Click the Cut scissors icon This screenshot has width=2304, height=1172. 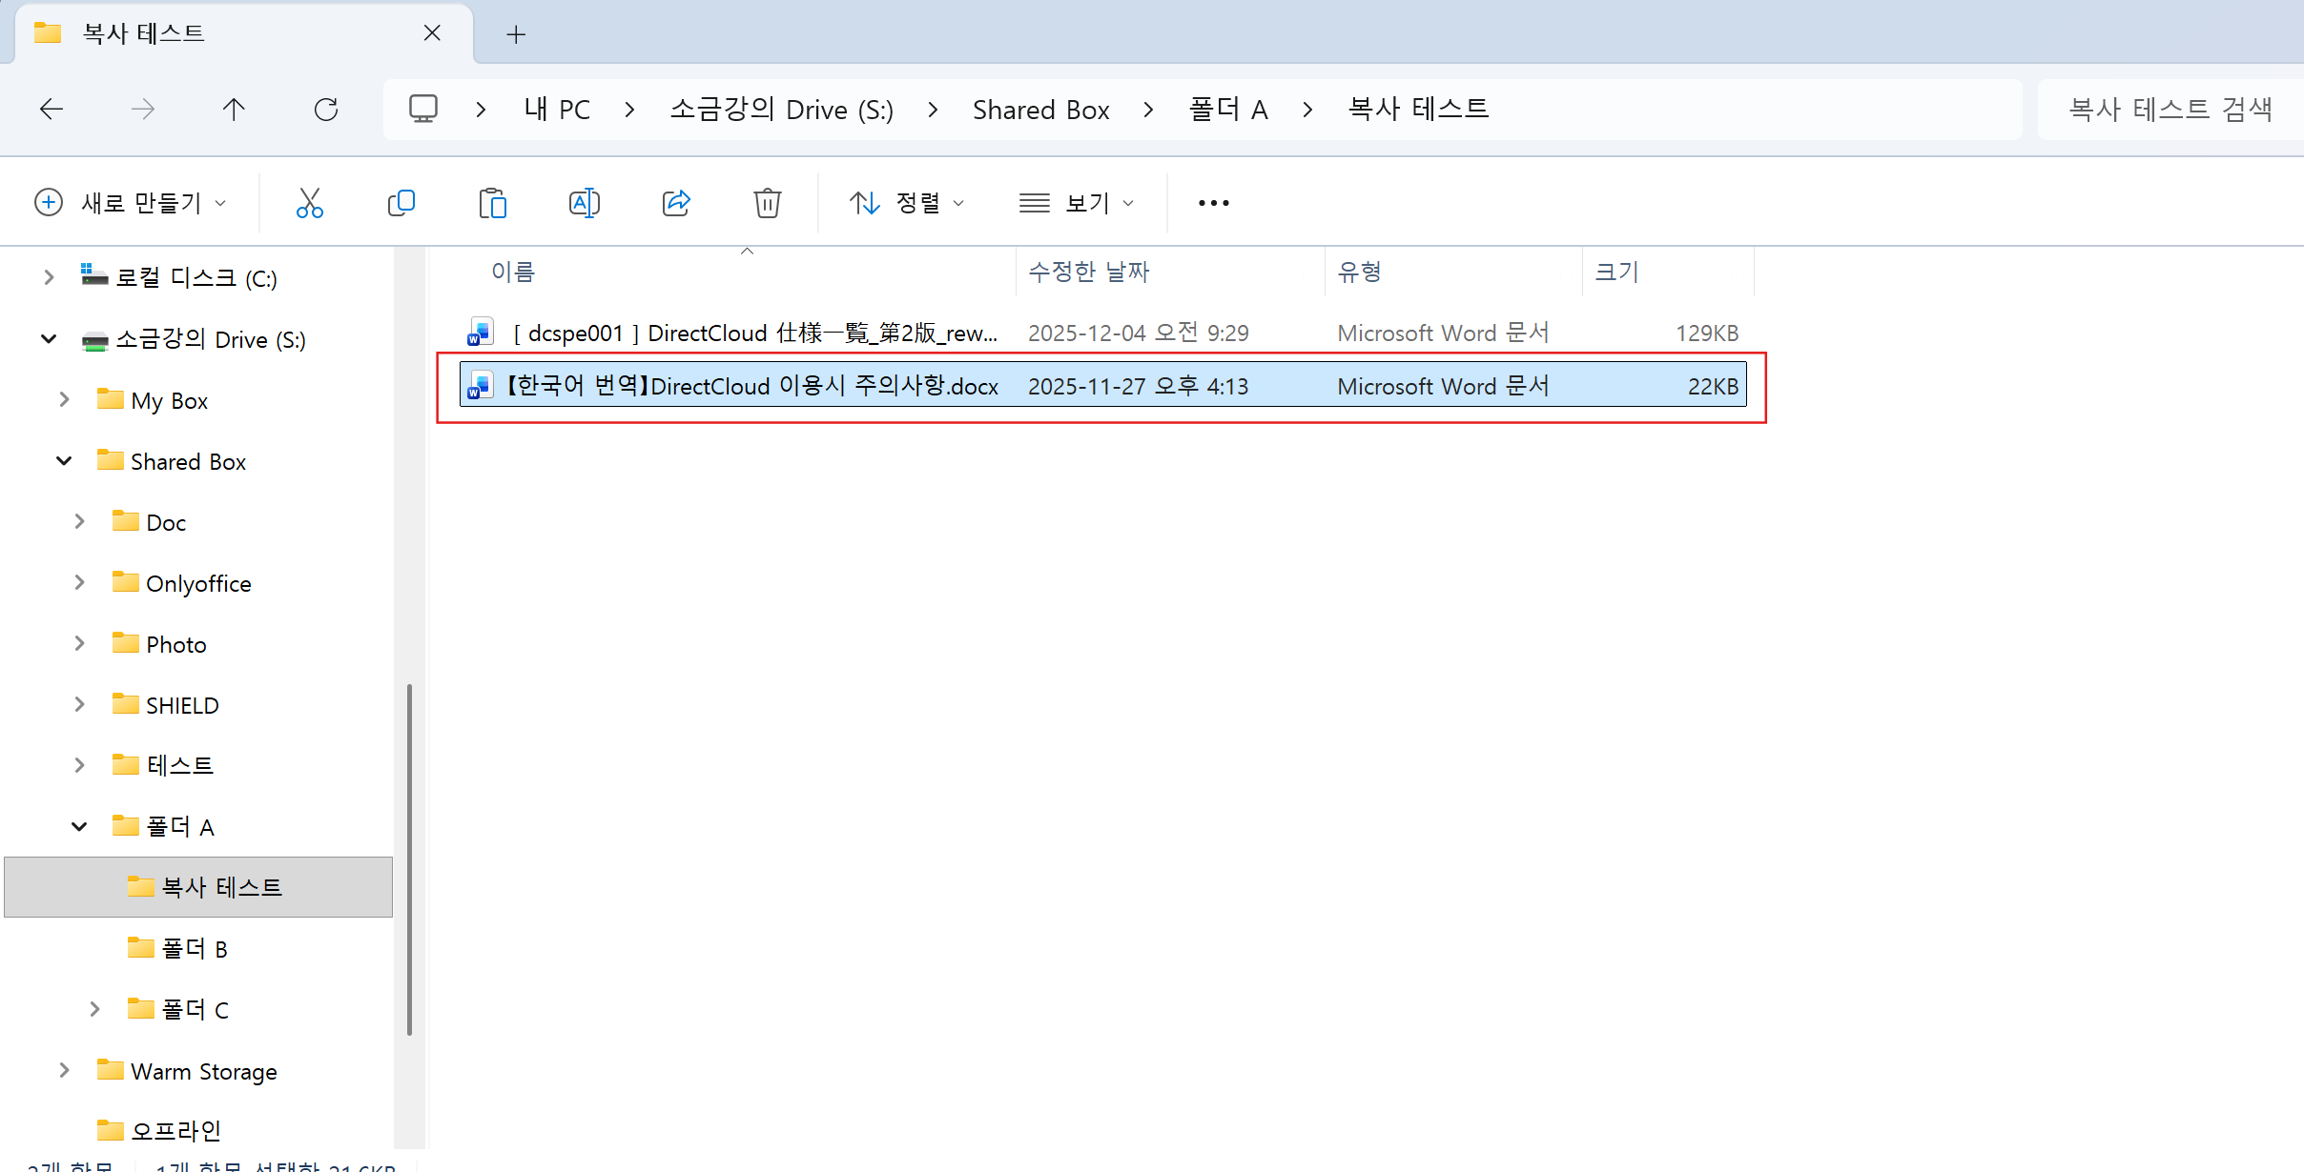tap(309, 203)
